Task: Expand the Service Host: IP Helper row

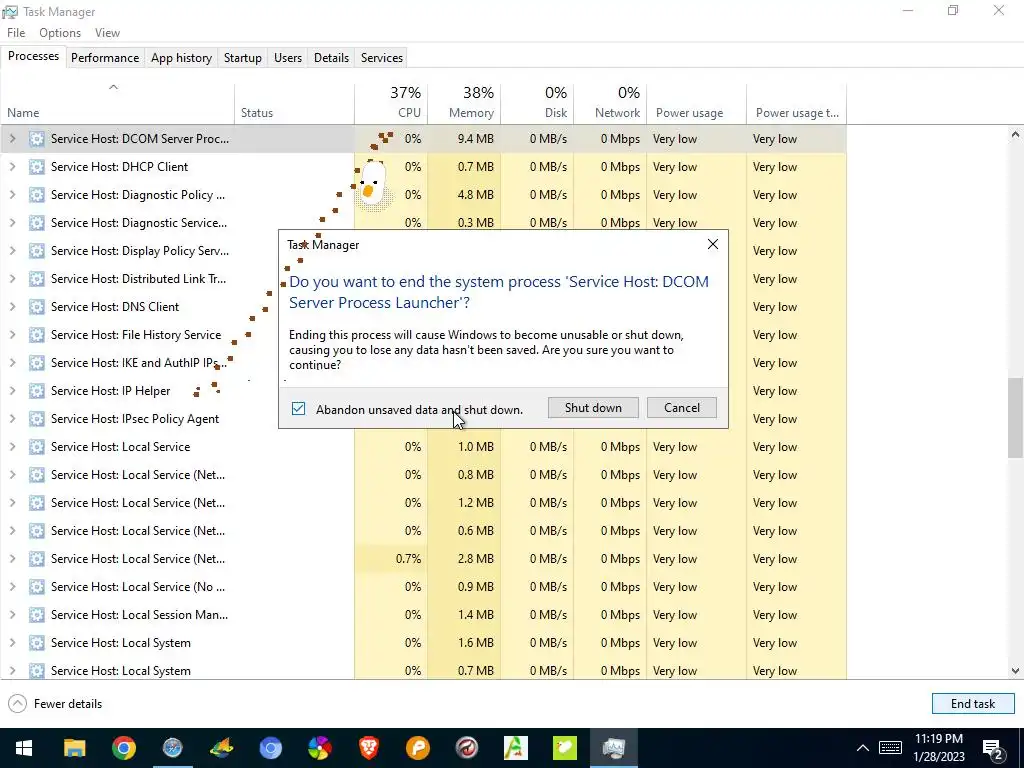Action: [12, 391]
